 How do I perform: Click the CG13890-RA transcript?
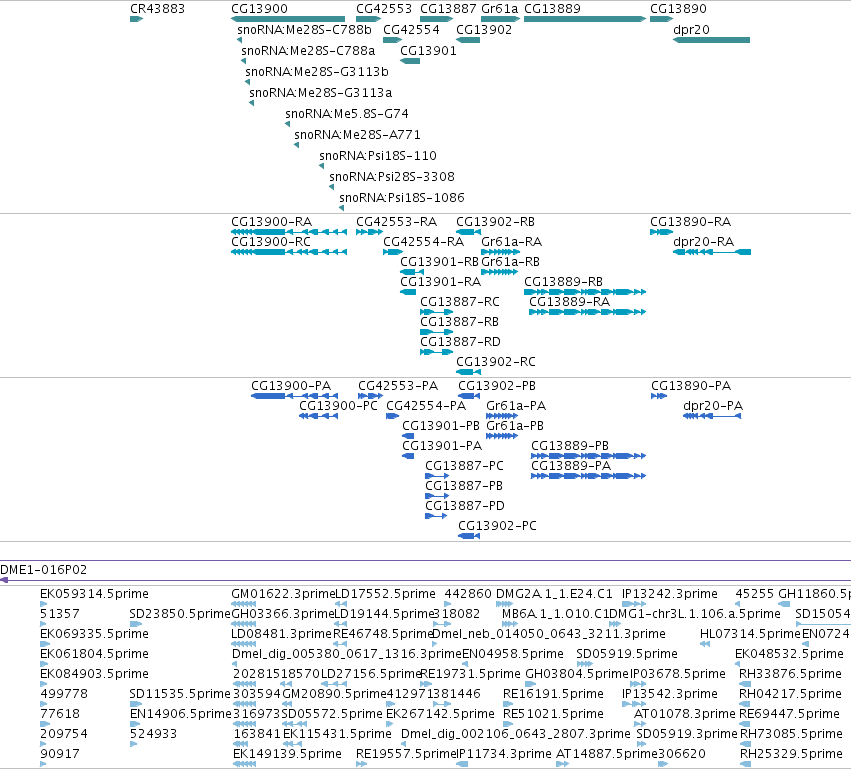point(662,232)
